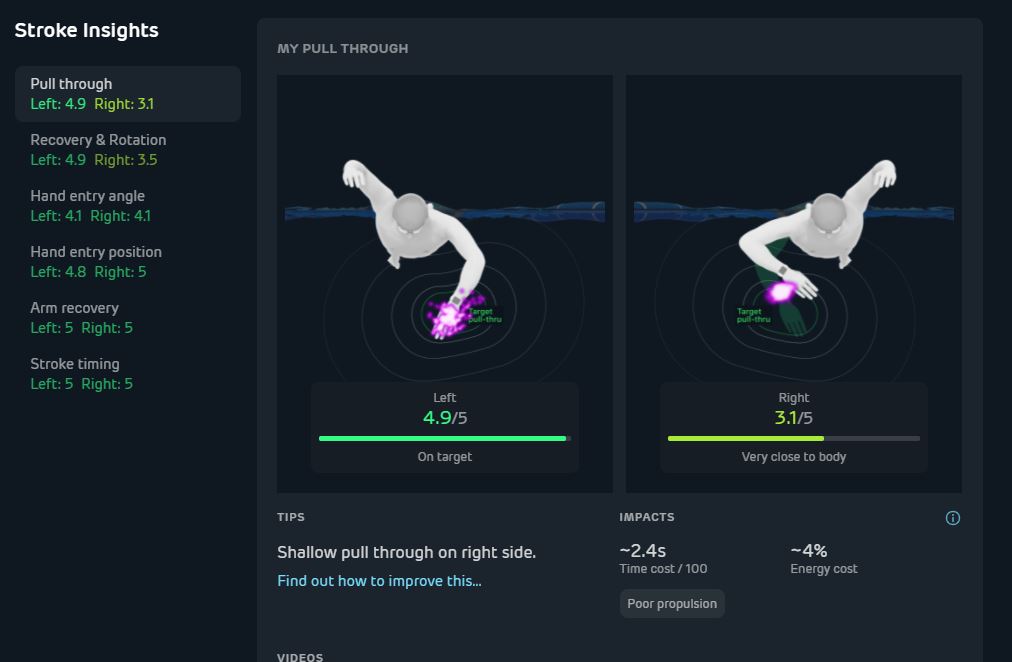Image resolution: width=1012 pixels, height=662 pixels.
Task: Select the Pull through insight
Action: (x=128, y=94)
